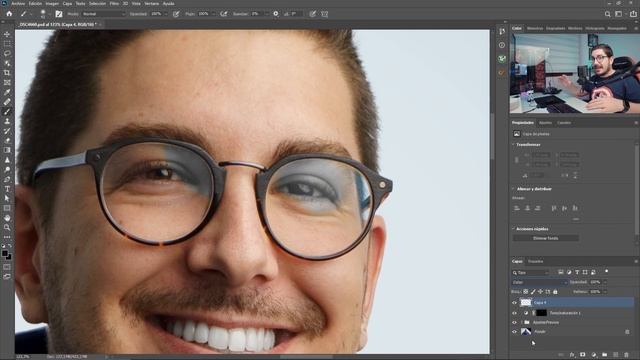The height and width of the screenshot is (360, 640).
Task: Toggle the layer filter on/off switch
Action: point(607,271)
